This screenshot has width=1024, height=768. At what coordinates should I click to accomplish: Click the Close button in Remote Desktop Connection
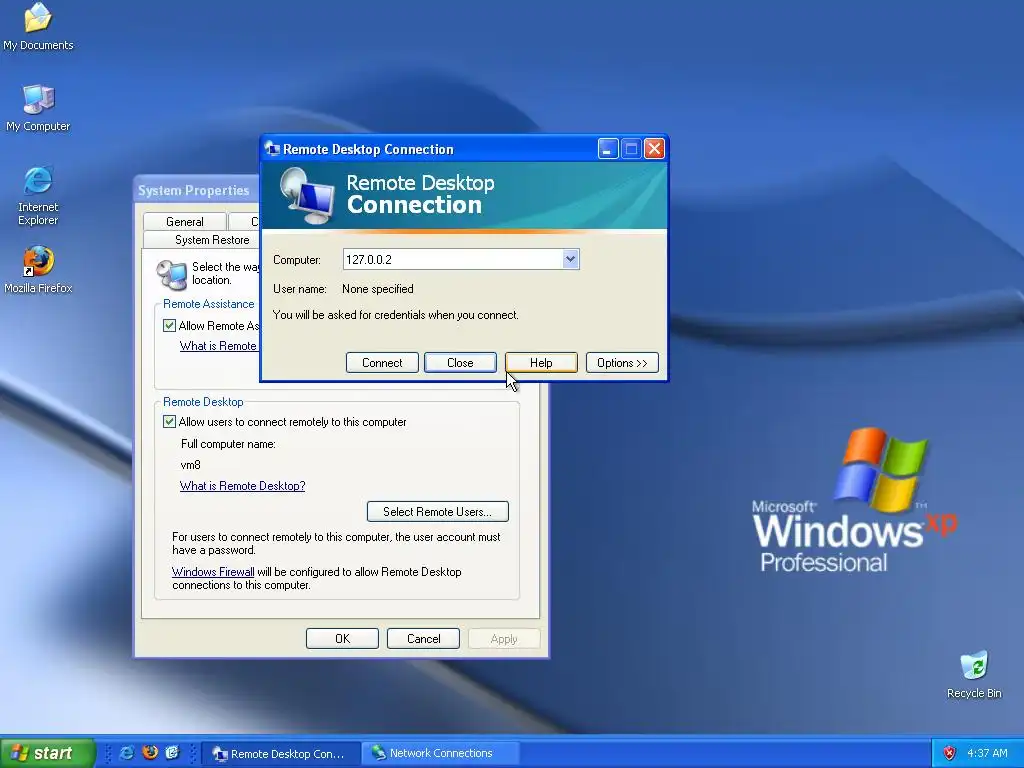(460, 363)
